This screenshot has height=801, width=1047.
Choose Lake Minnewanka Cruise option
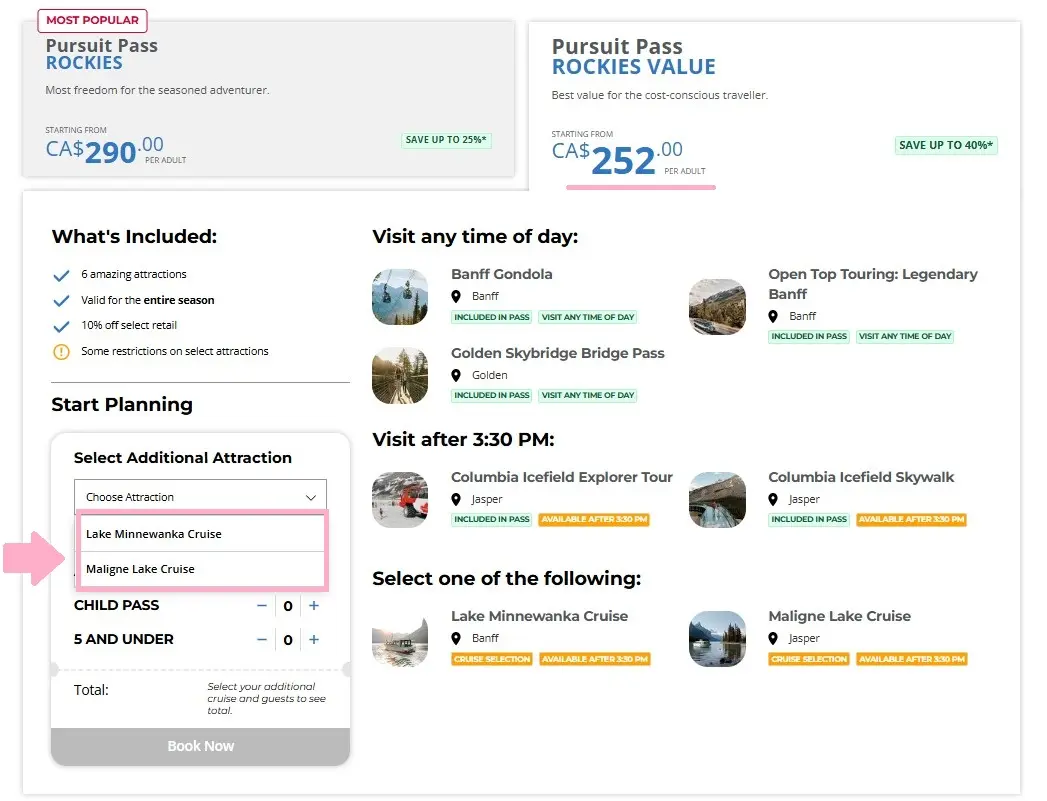[x=202, y=534]
